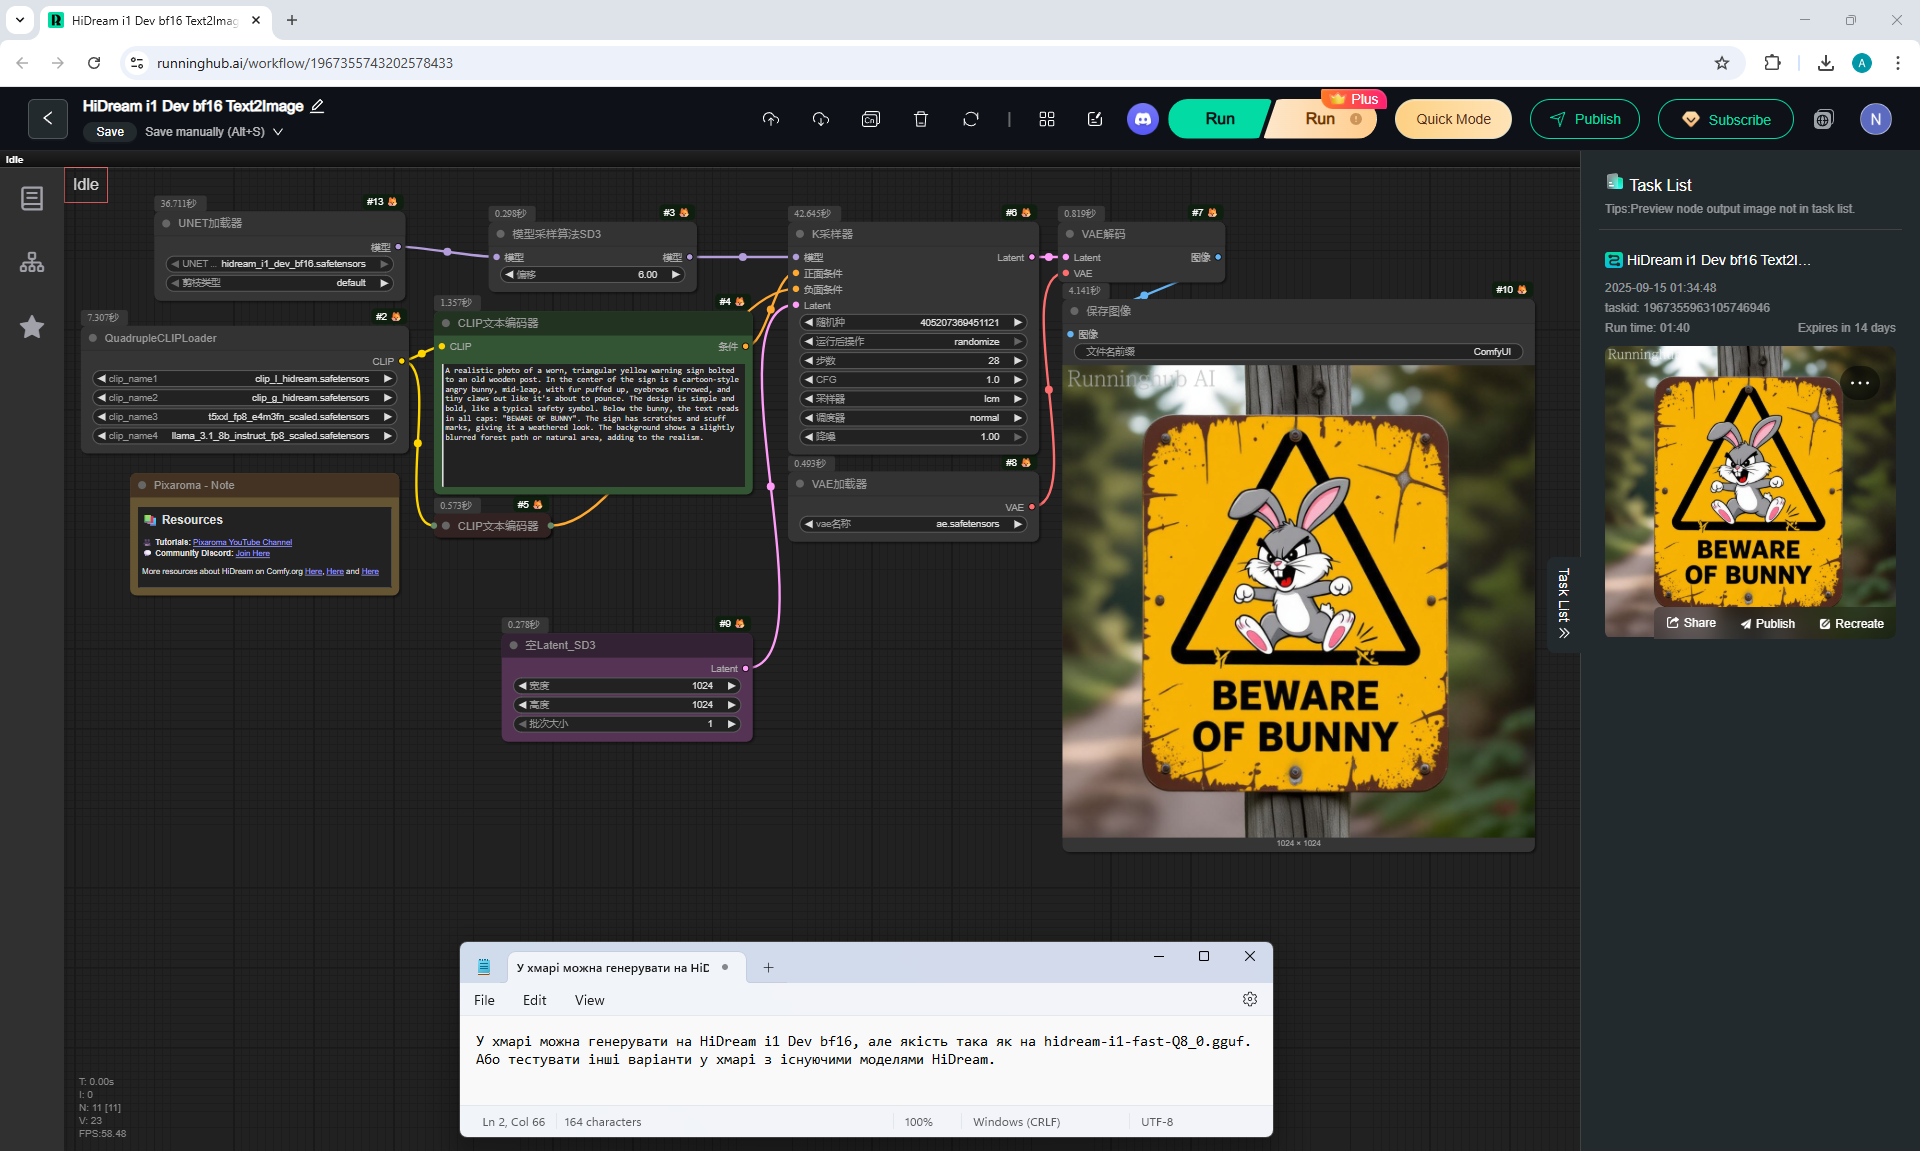
Task: Click the CFG value slider field
Action: (x=914, y=380)
